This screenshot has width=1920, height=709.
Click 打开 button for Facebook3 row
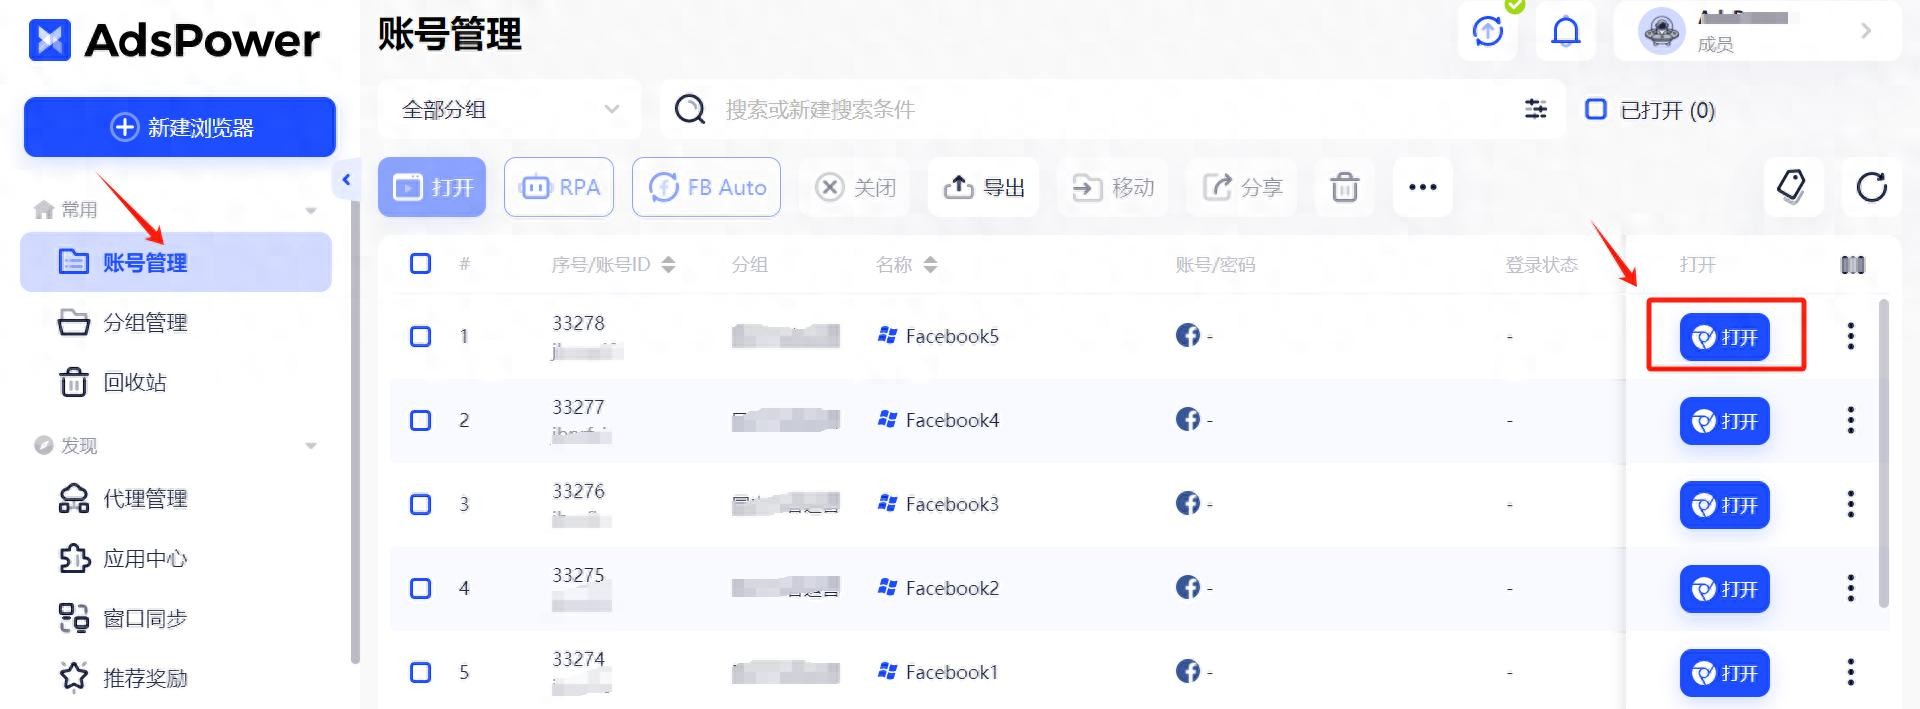(1724, 505)
